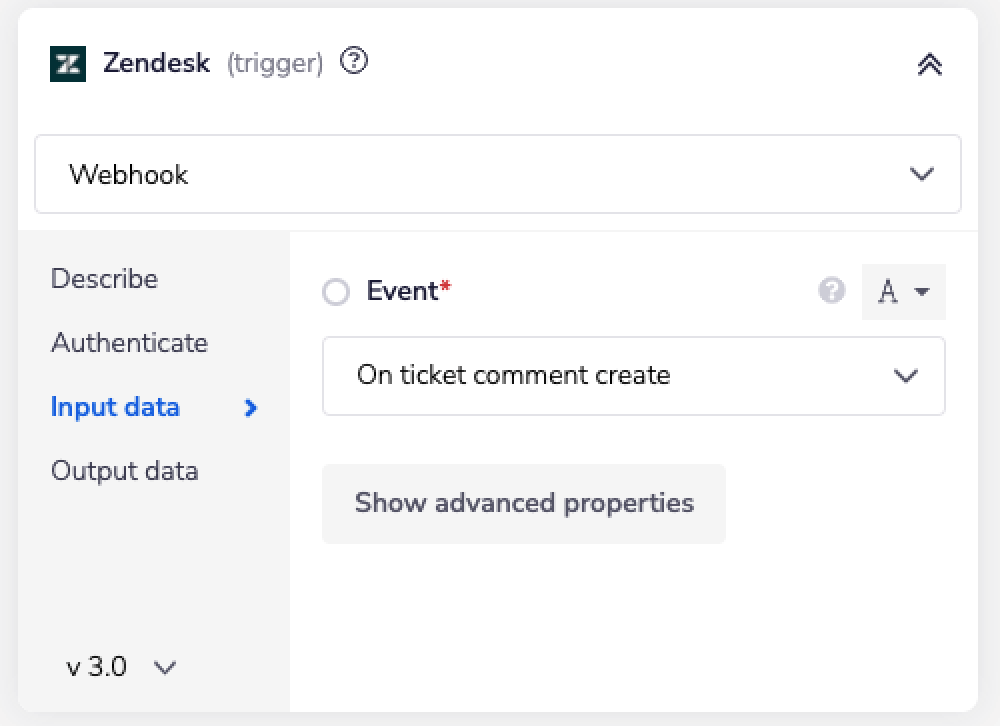Collapse the panel with the double chevron
Viewport: 1000px width, 726px height.
[x=929, y=65]
